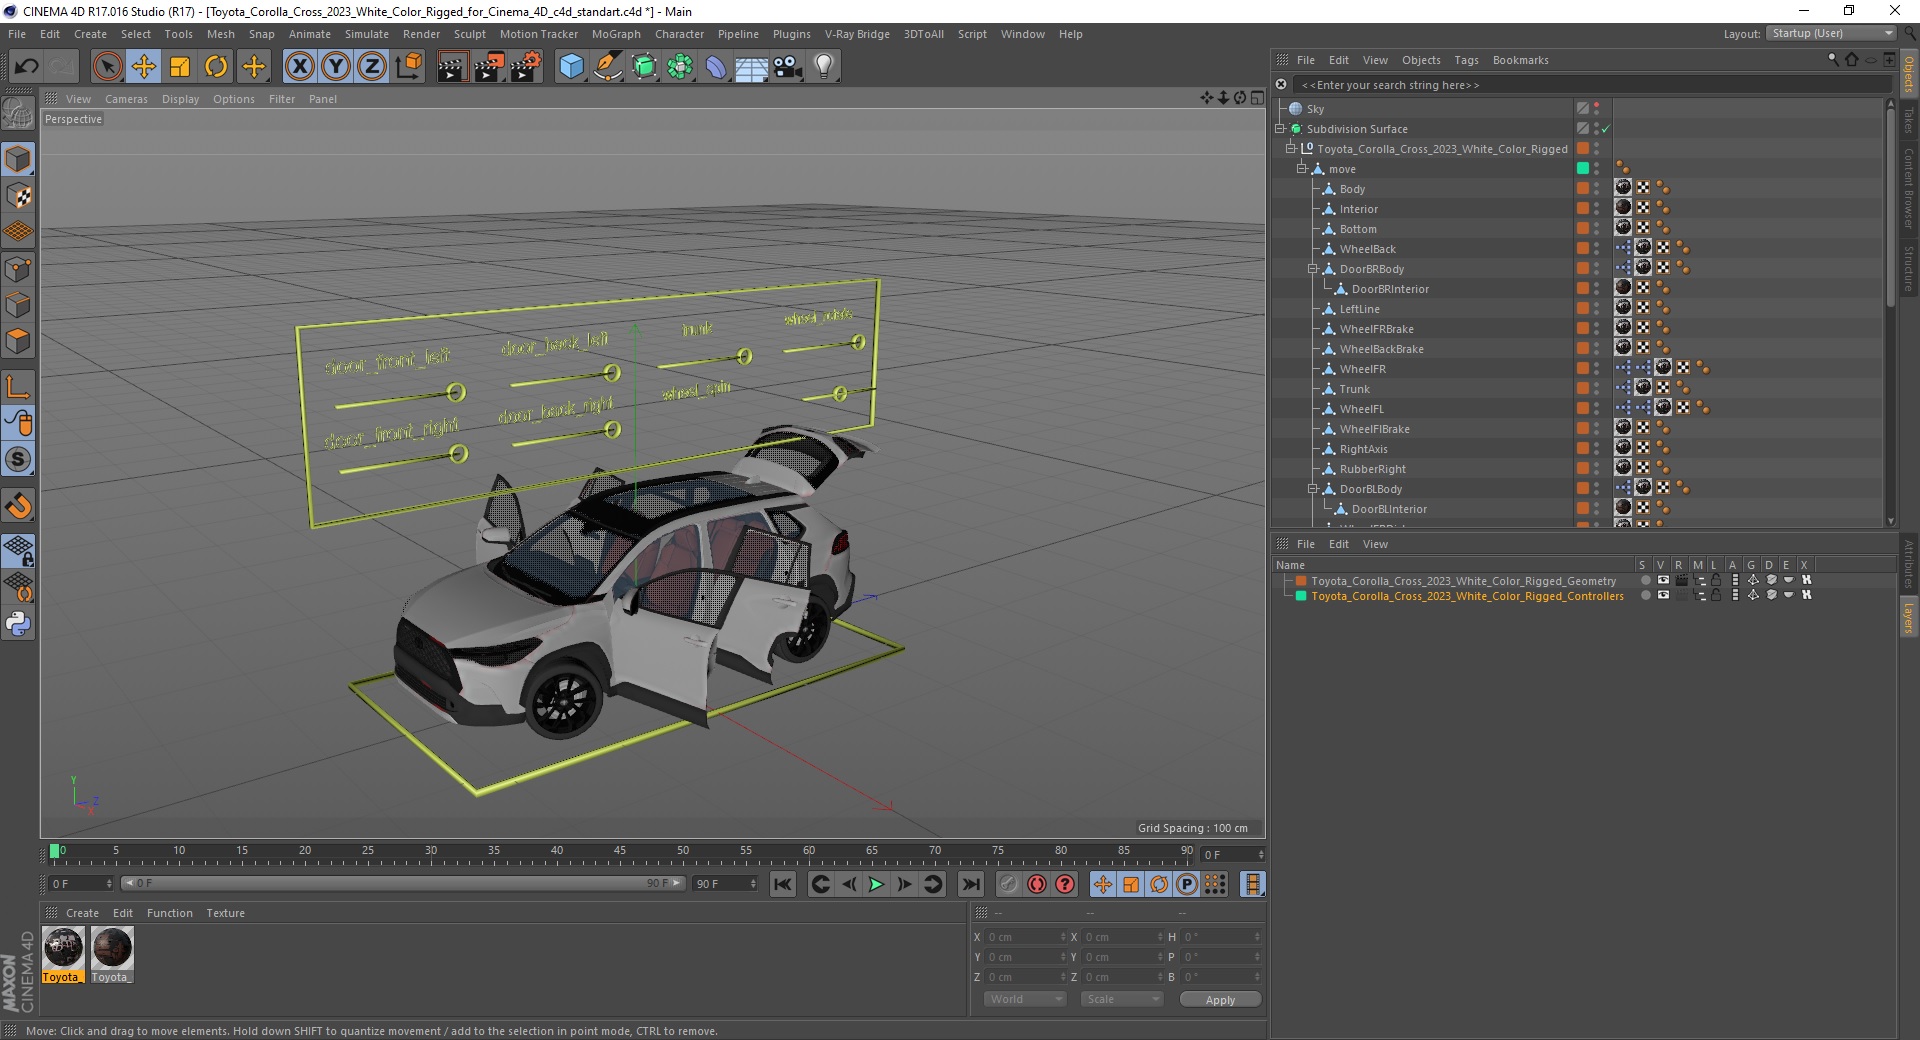Select the Trunk object in tree

coord(1354,389)
